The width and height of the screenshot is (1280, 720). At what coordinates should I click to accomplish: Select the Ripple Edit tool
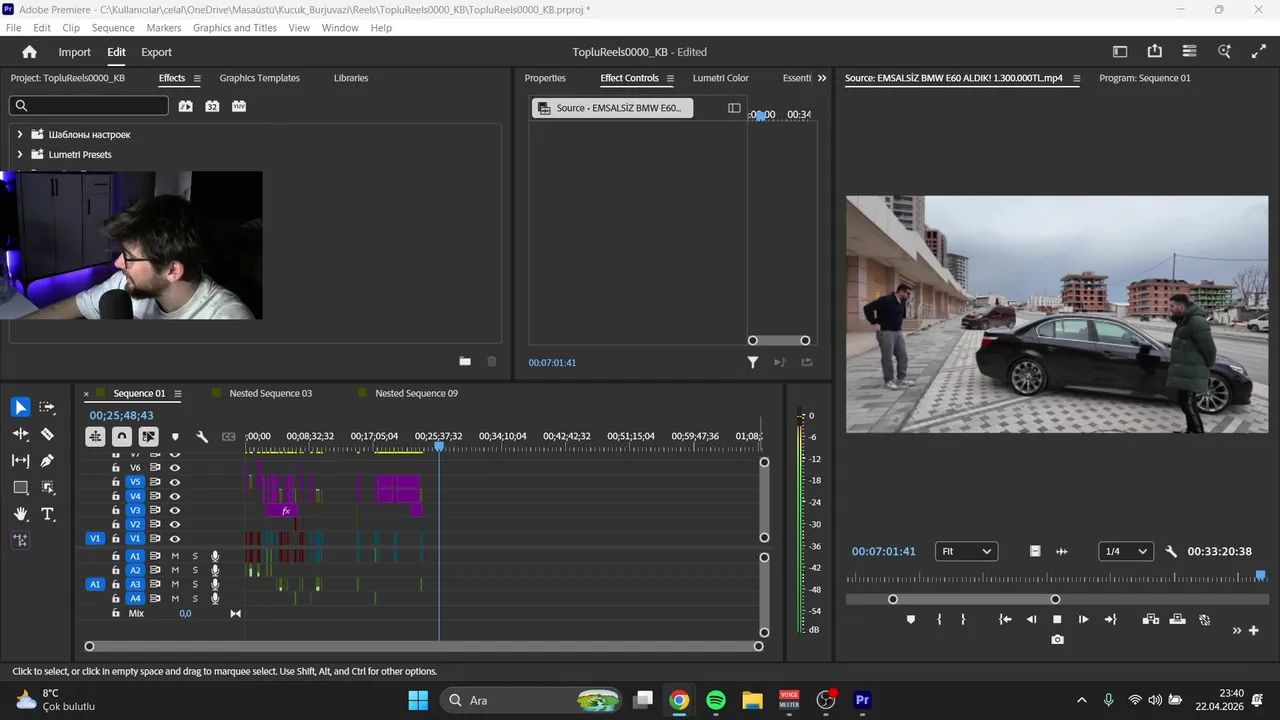point(20,434)
